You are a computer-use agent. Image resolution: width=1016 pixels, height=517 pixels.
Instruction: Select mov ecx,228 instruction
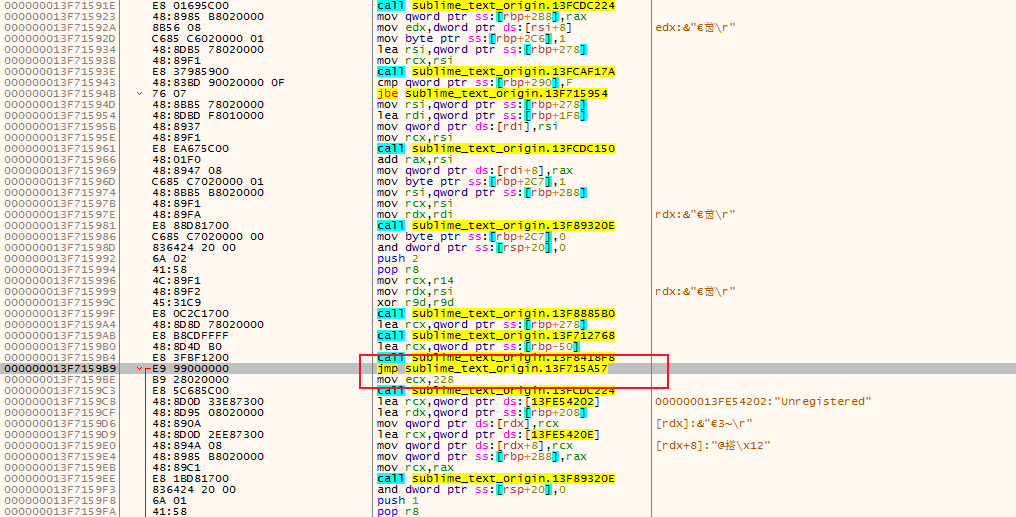point(415,380)
